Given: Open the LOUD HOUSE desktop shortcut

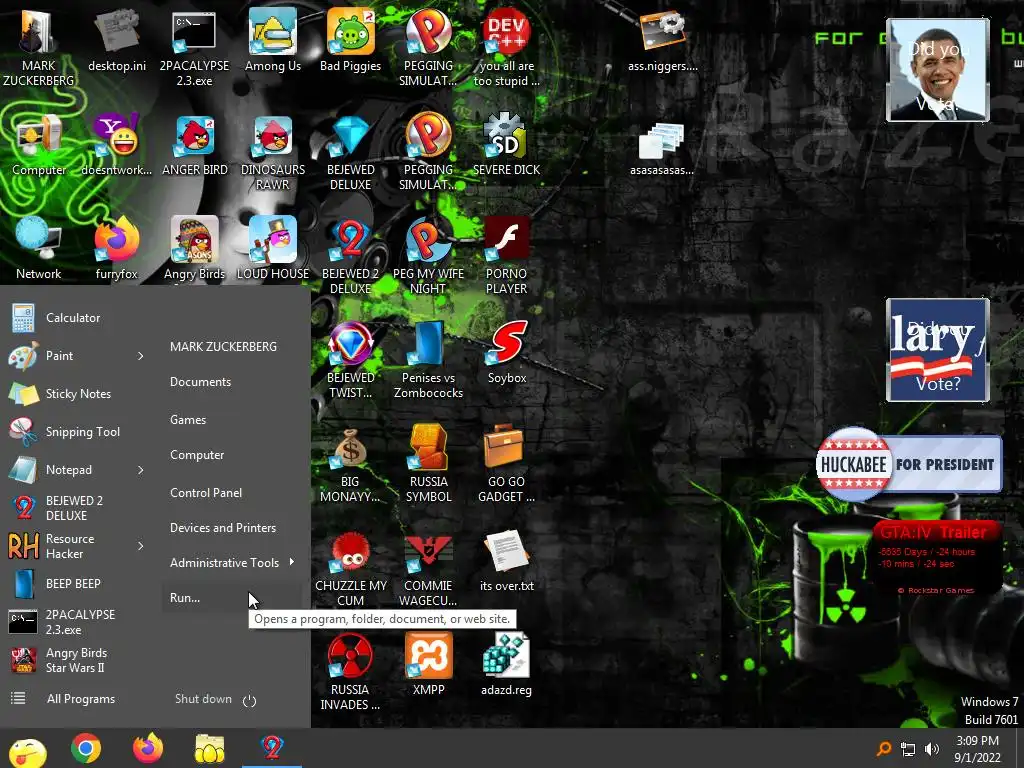Looking at the screenshot, I should [x=273, y=249].
